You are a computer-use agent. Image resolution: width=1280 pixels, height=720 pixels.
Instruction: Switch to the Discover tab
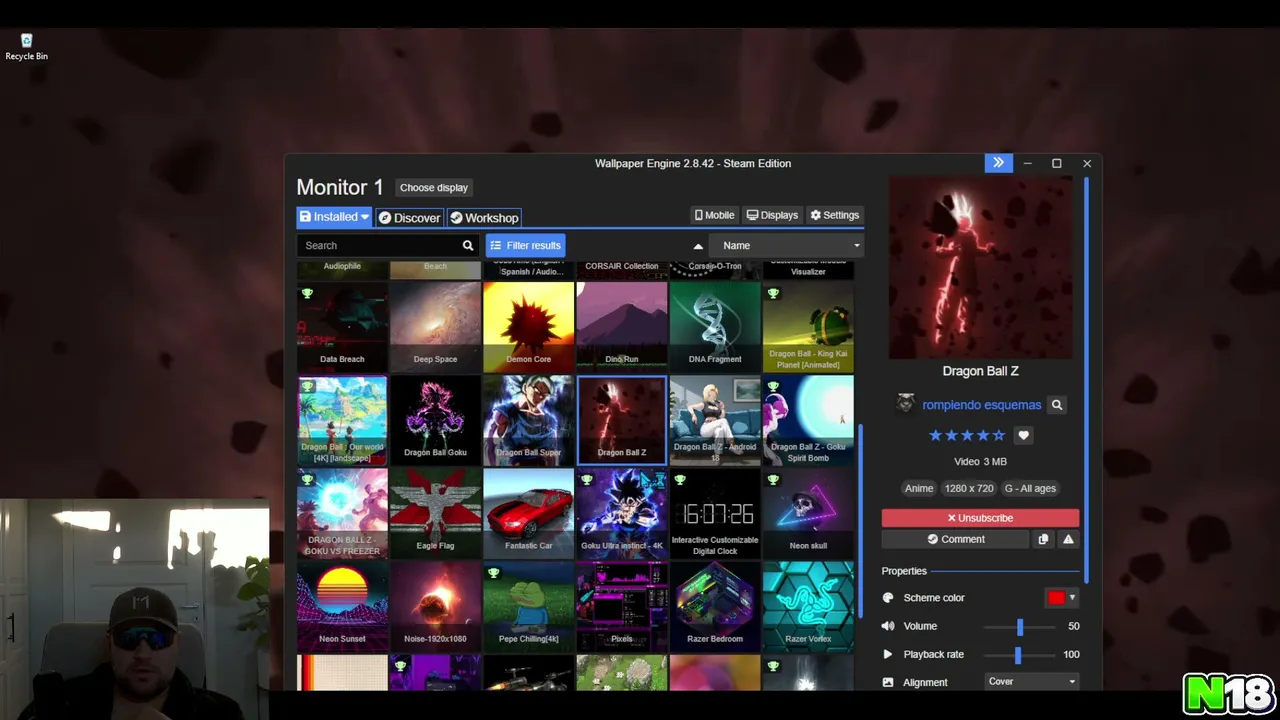click(x=409, y=217)
